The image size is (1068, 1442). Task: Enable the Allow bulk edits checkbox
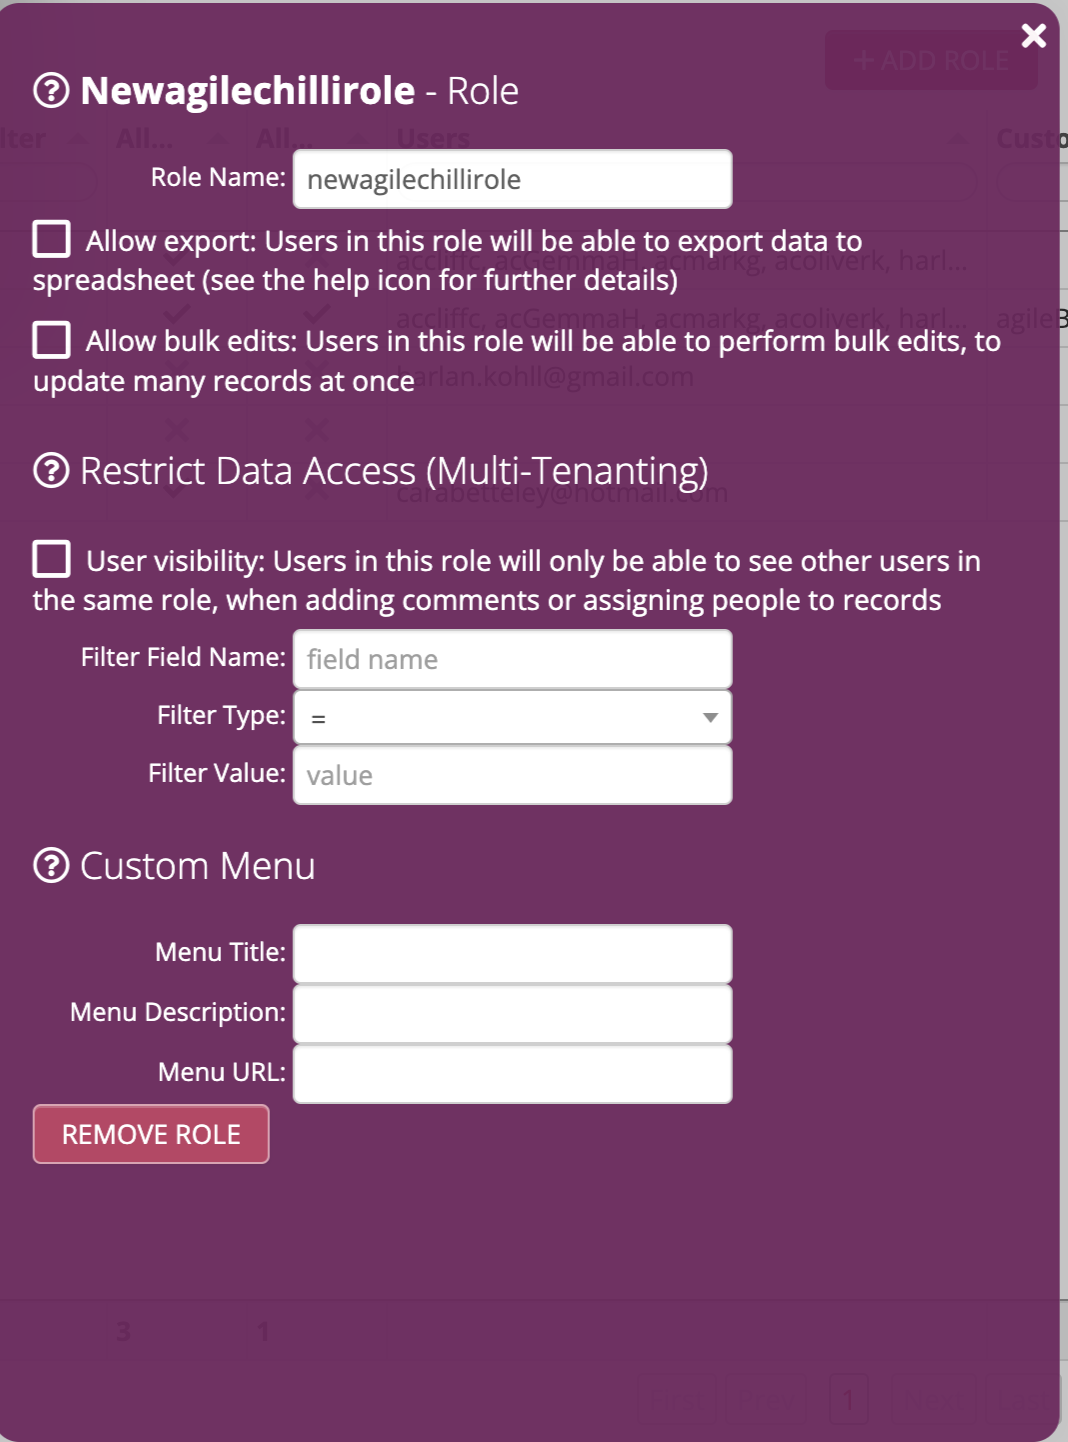(x=51, y=340)
